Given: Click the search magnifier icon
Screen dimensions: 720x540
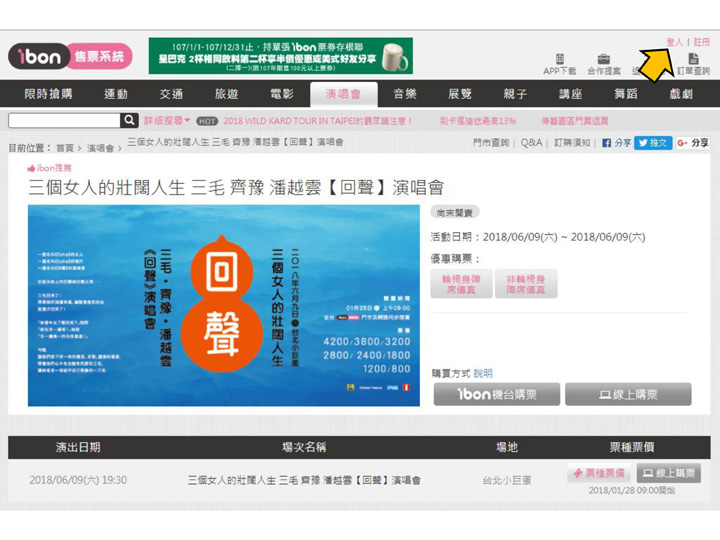Looking at the screenshot, I should 130,120.
